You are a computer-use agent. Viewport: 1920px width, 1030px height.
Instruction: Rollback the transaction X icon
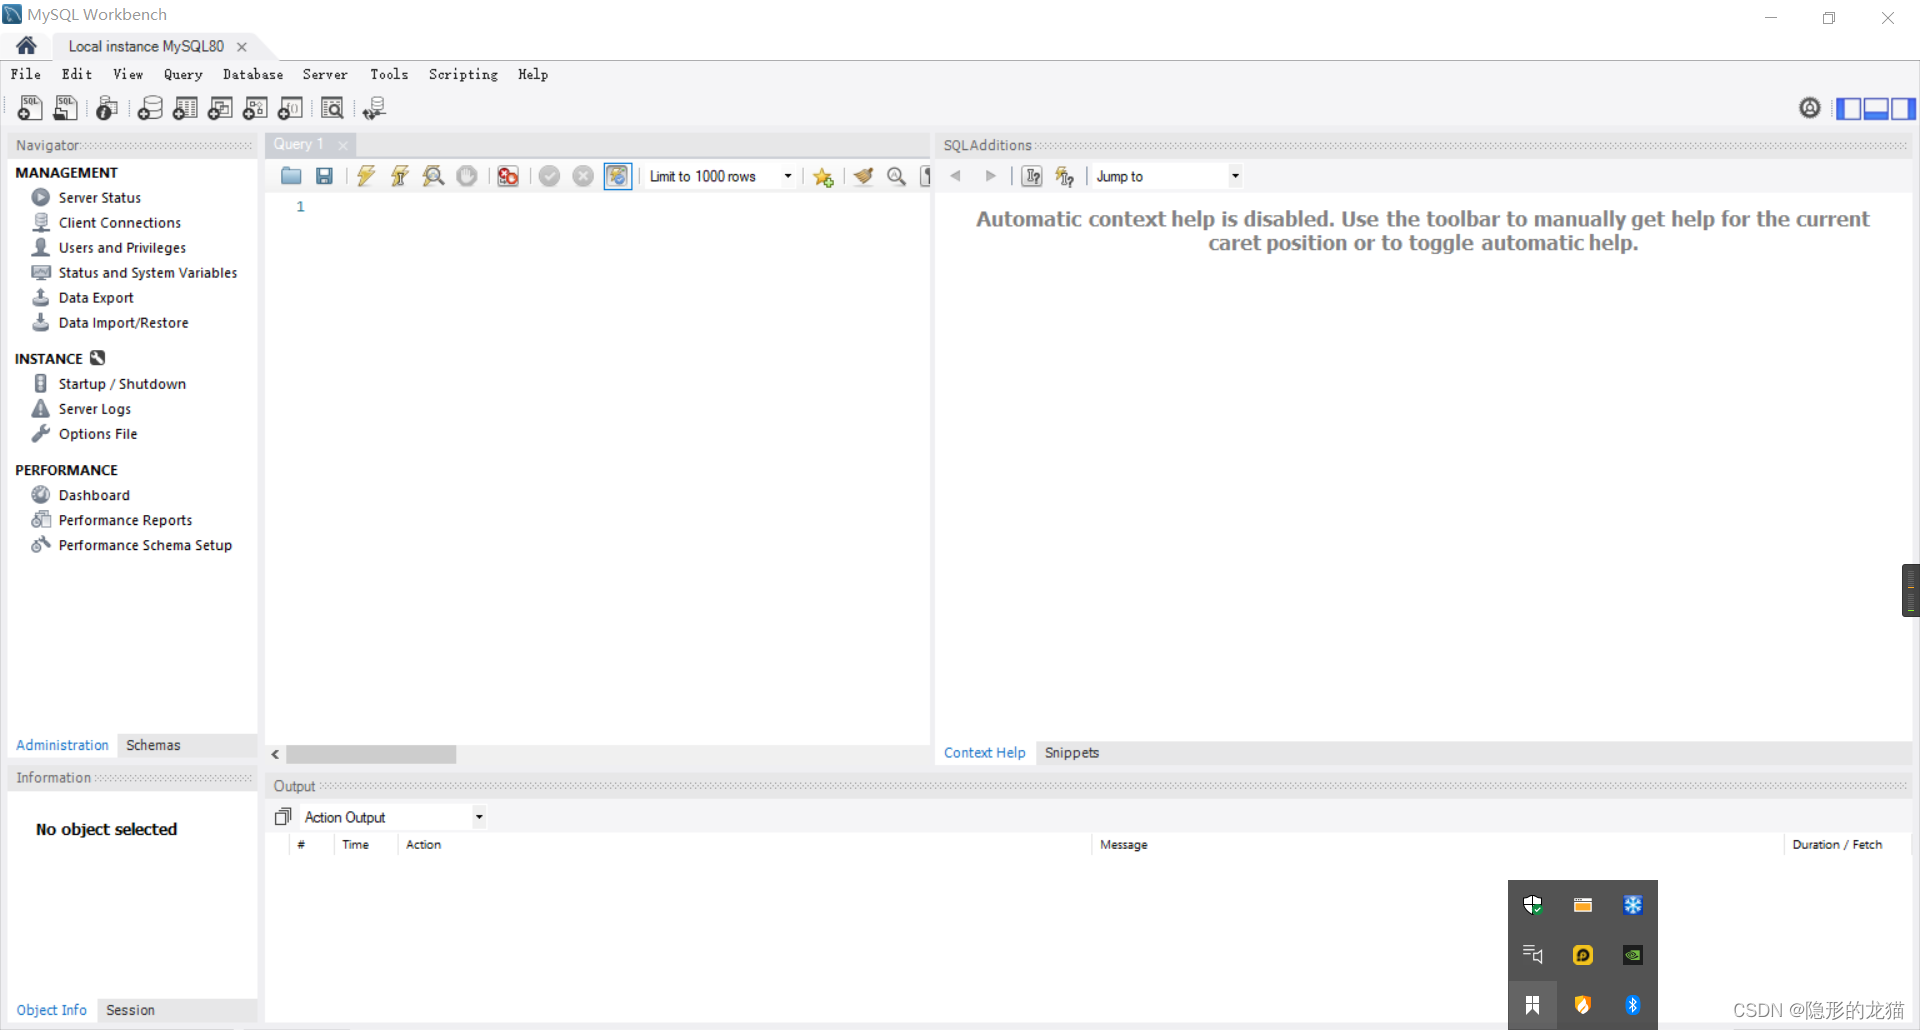(583, 176)
